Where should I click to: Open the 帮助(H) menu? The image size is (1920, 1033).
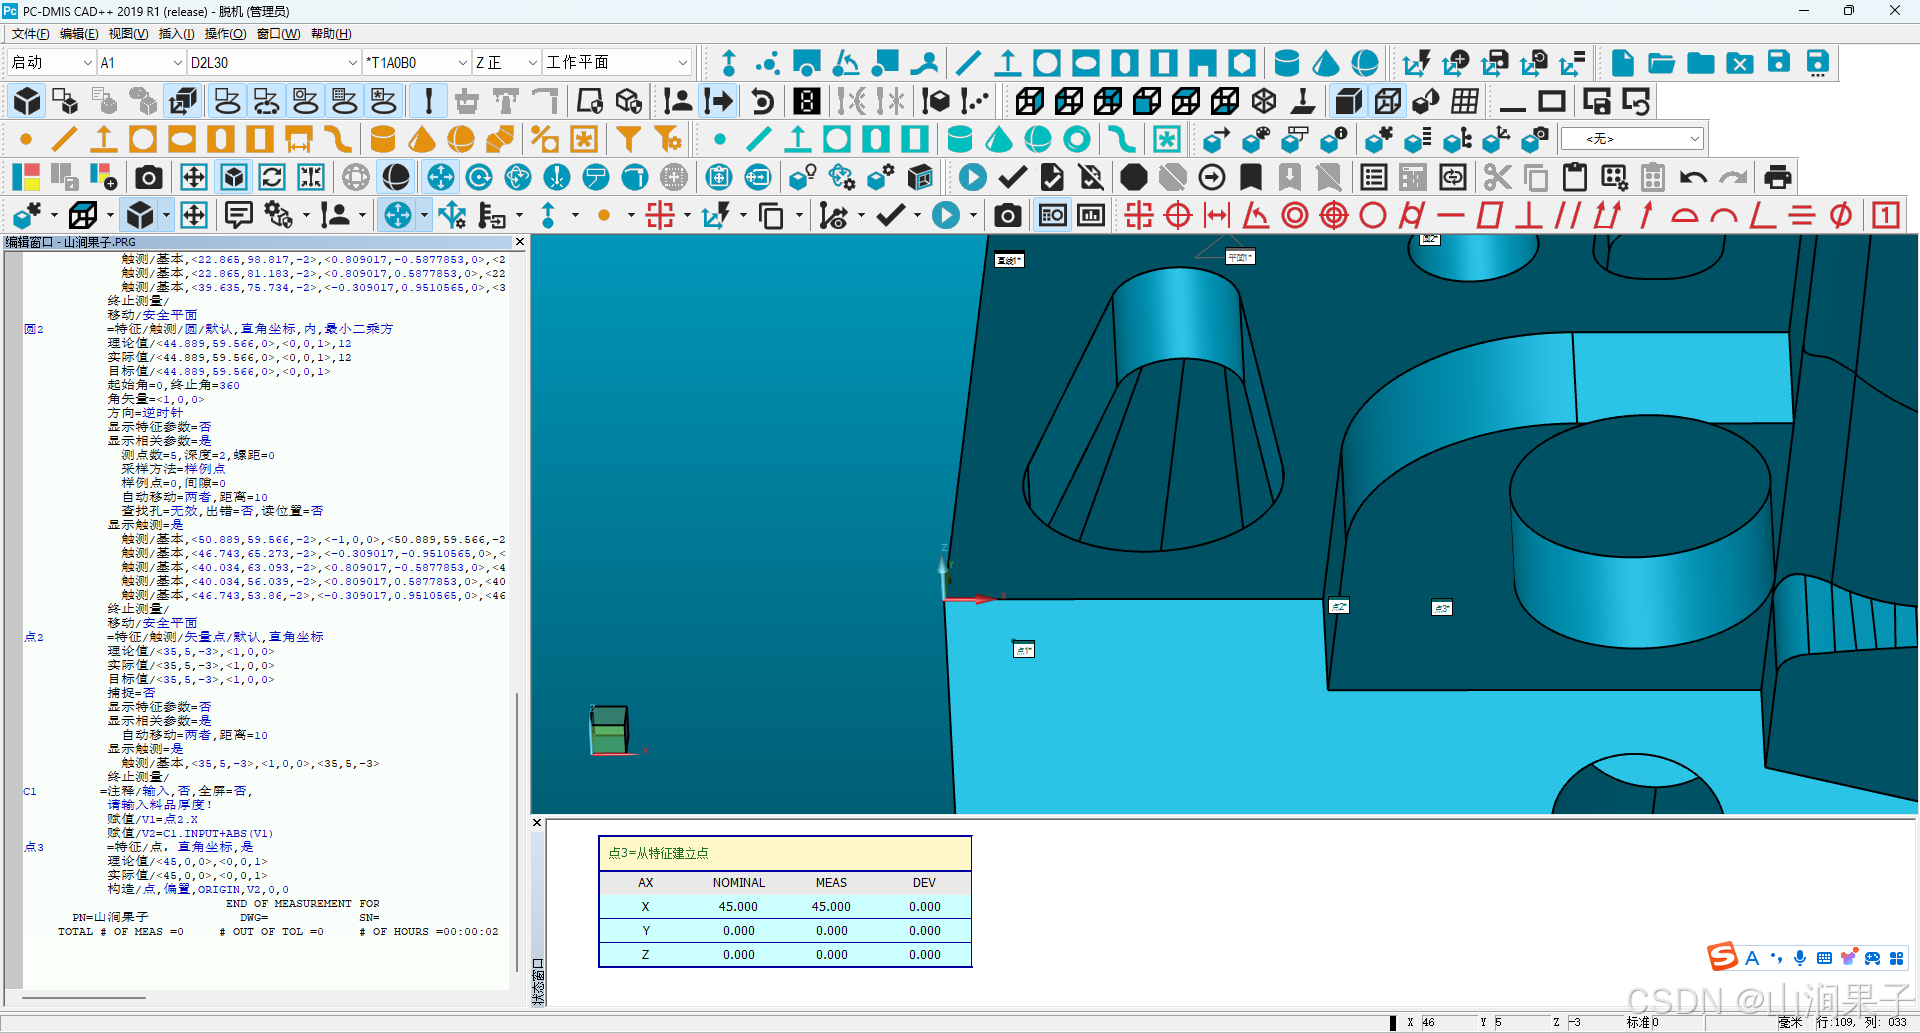tap(331, 34)
